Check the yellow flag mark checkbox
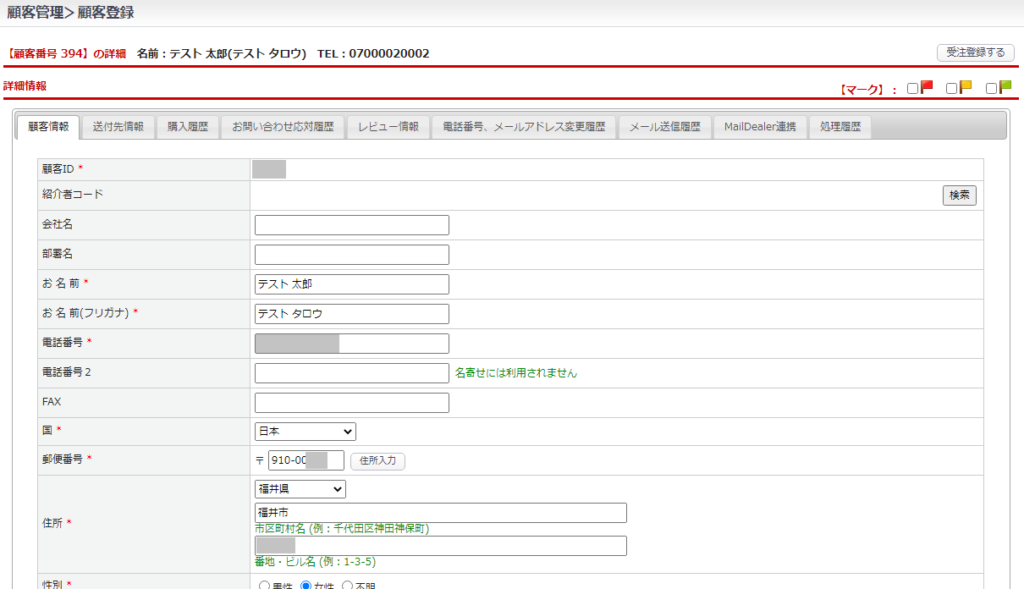1024x589 pixels. (952, 89)
